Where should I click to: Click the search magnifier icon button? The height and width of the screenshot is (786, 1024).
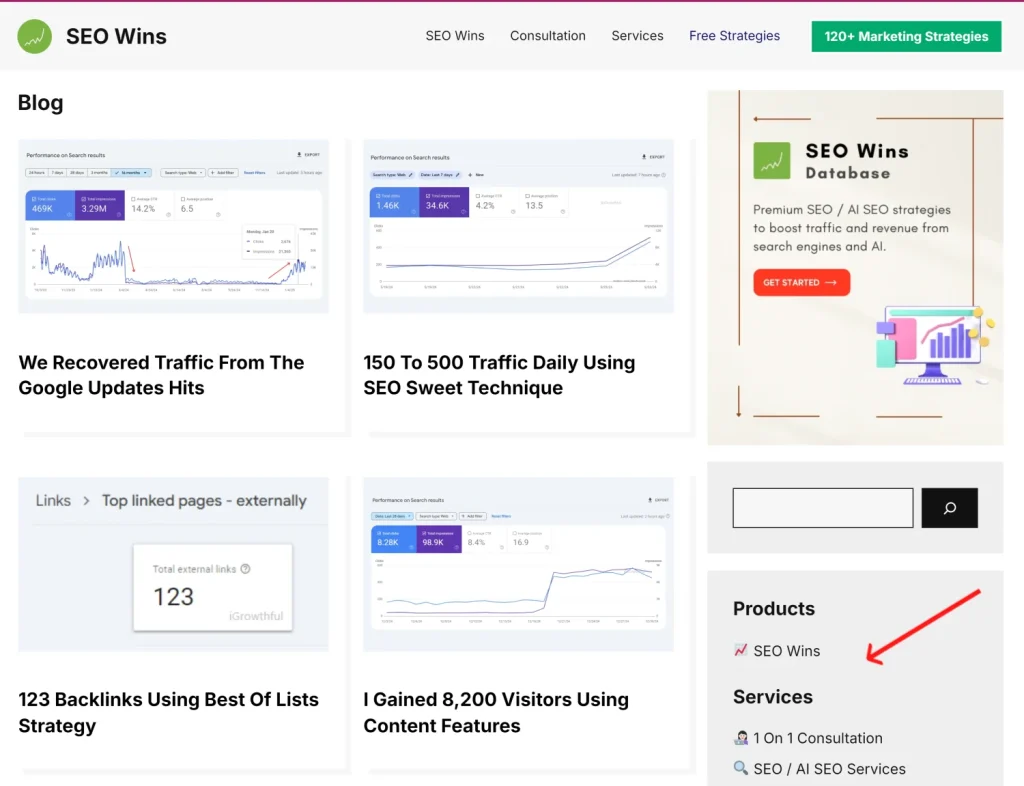point(948,508)
